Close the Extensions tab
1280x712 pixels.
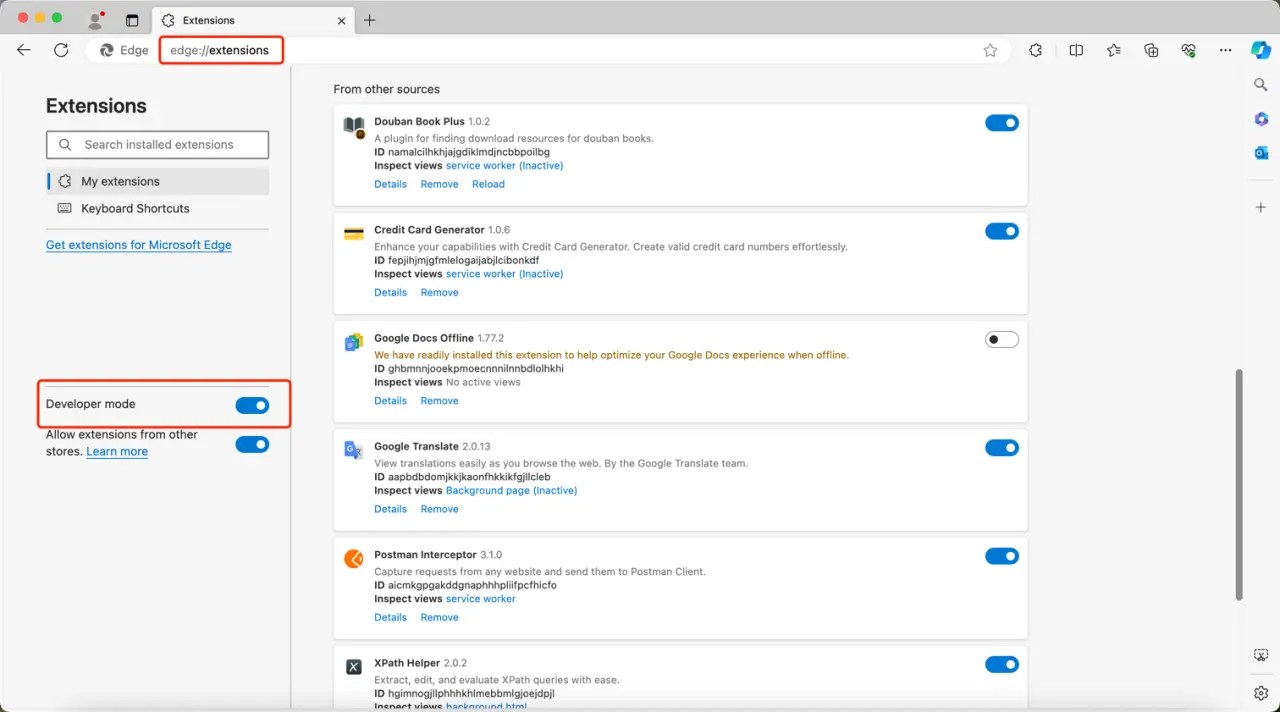[342, 20]
